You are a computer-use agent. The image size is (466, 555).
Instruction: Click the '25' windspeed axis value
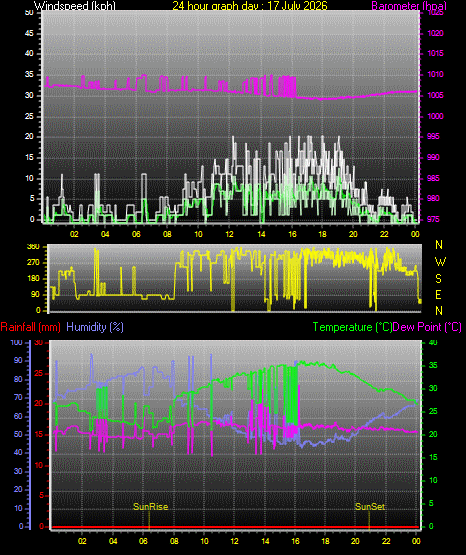[x=29, y=116]
